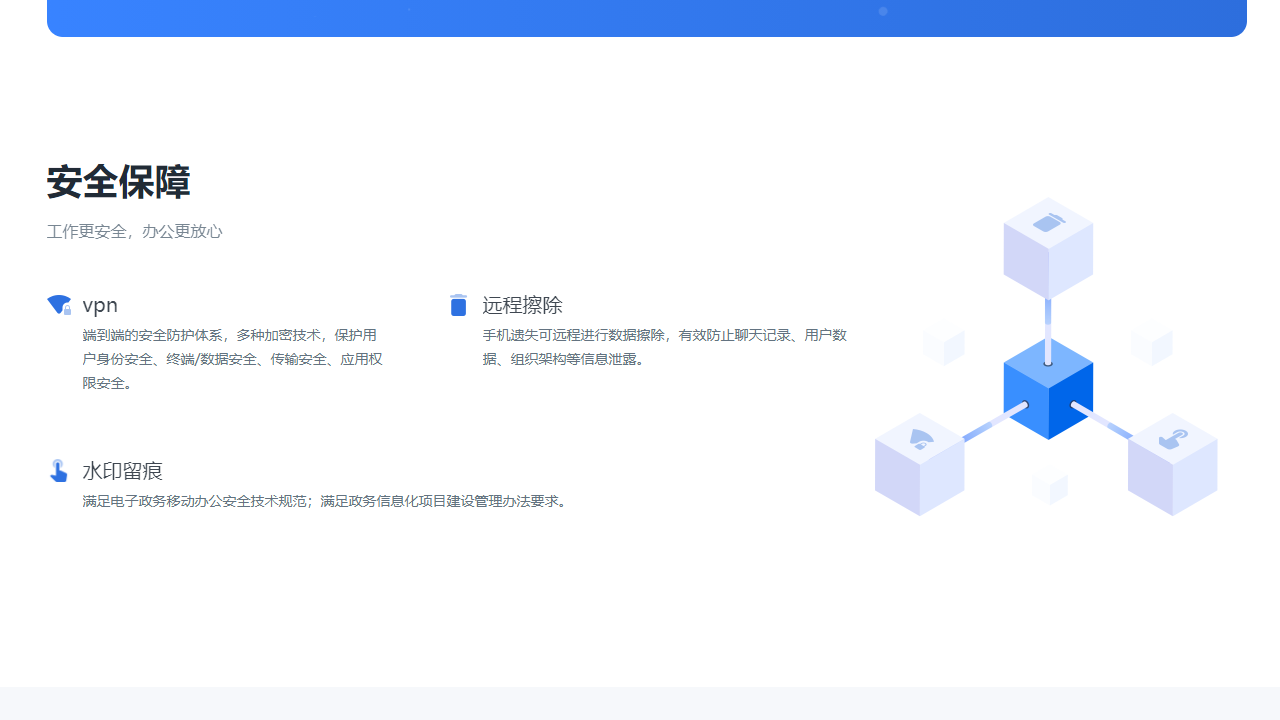Click the small cube below the blue cube

(1050, 487)
